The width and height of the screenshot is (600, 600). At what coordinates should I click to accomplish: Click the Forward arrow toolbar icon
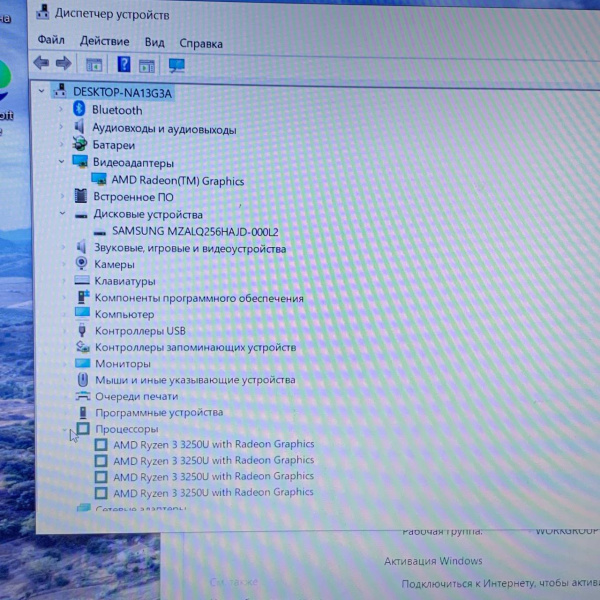pyautogui.click(x=64, y=63)
